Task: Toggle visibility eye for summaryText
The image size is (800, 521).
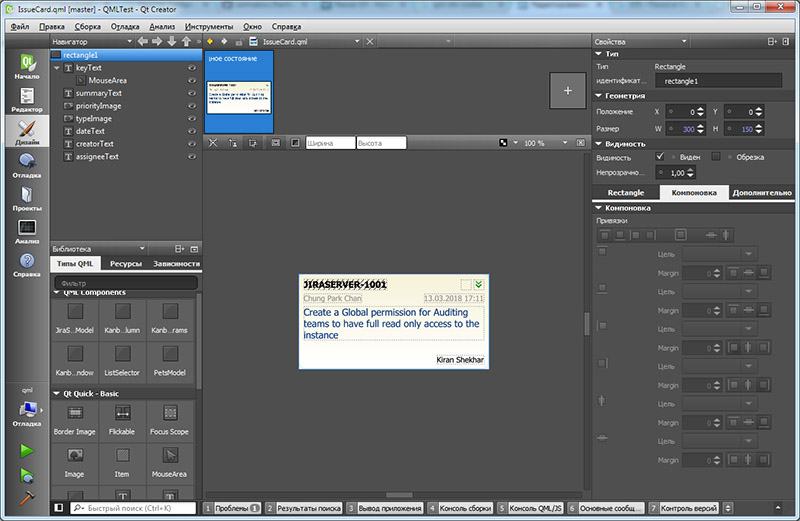Action: (191, 93)
